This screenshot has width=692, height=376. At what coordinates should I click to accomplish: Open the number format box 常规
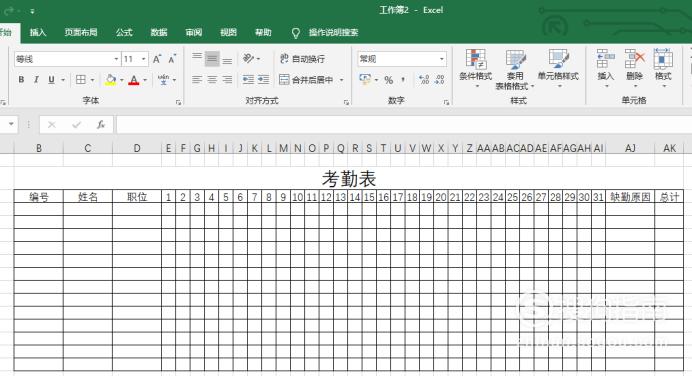(402, 59)
